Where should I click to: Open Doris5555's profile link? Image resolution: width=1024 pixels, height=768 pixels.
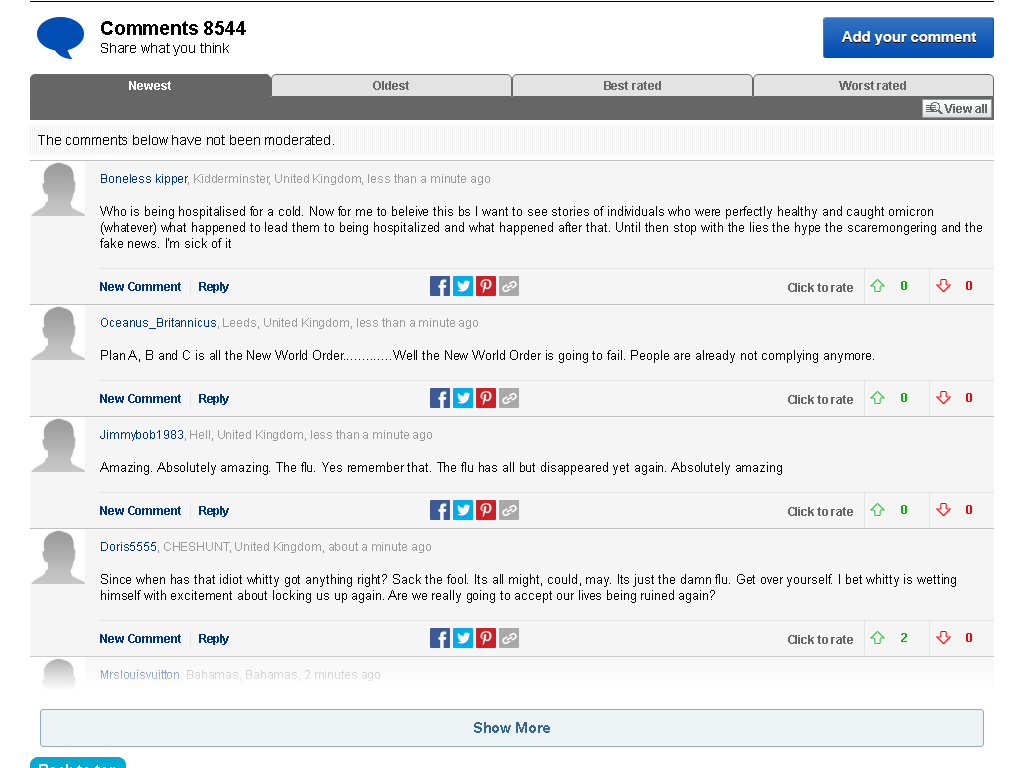click(x=128, y=547)
